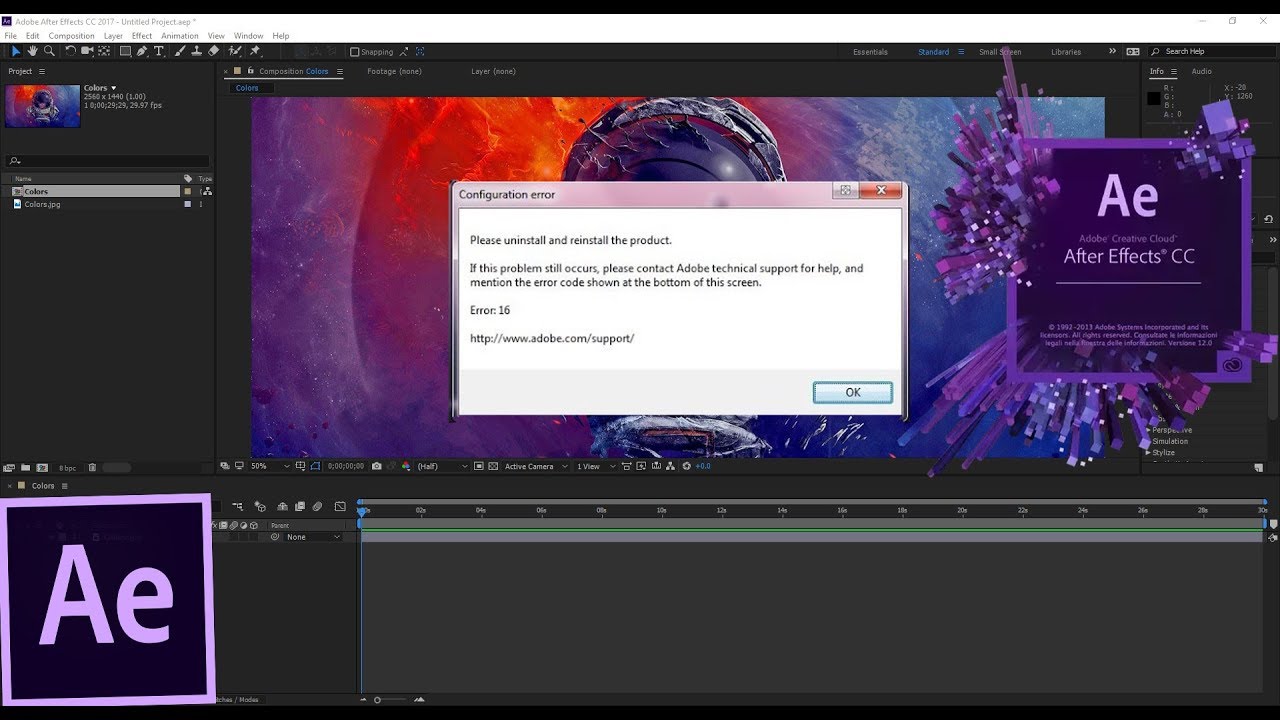This screenshot has width=1280, height=720.
Task: Toggle Frame Blending for timeline layers
Action: (x=300, y=507)
